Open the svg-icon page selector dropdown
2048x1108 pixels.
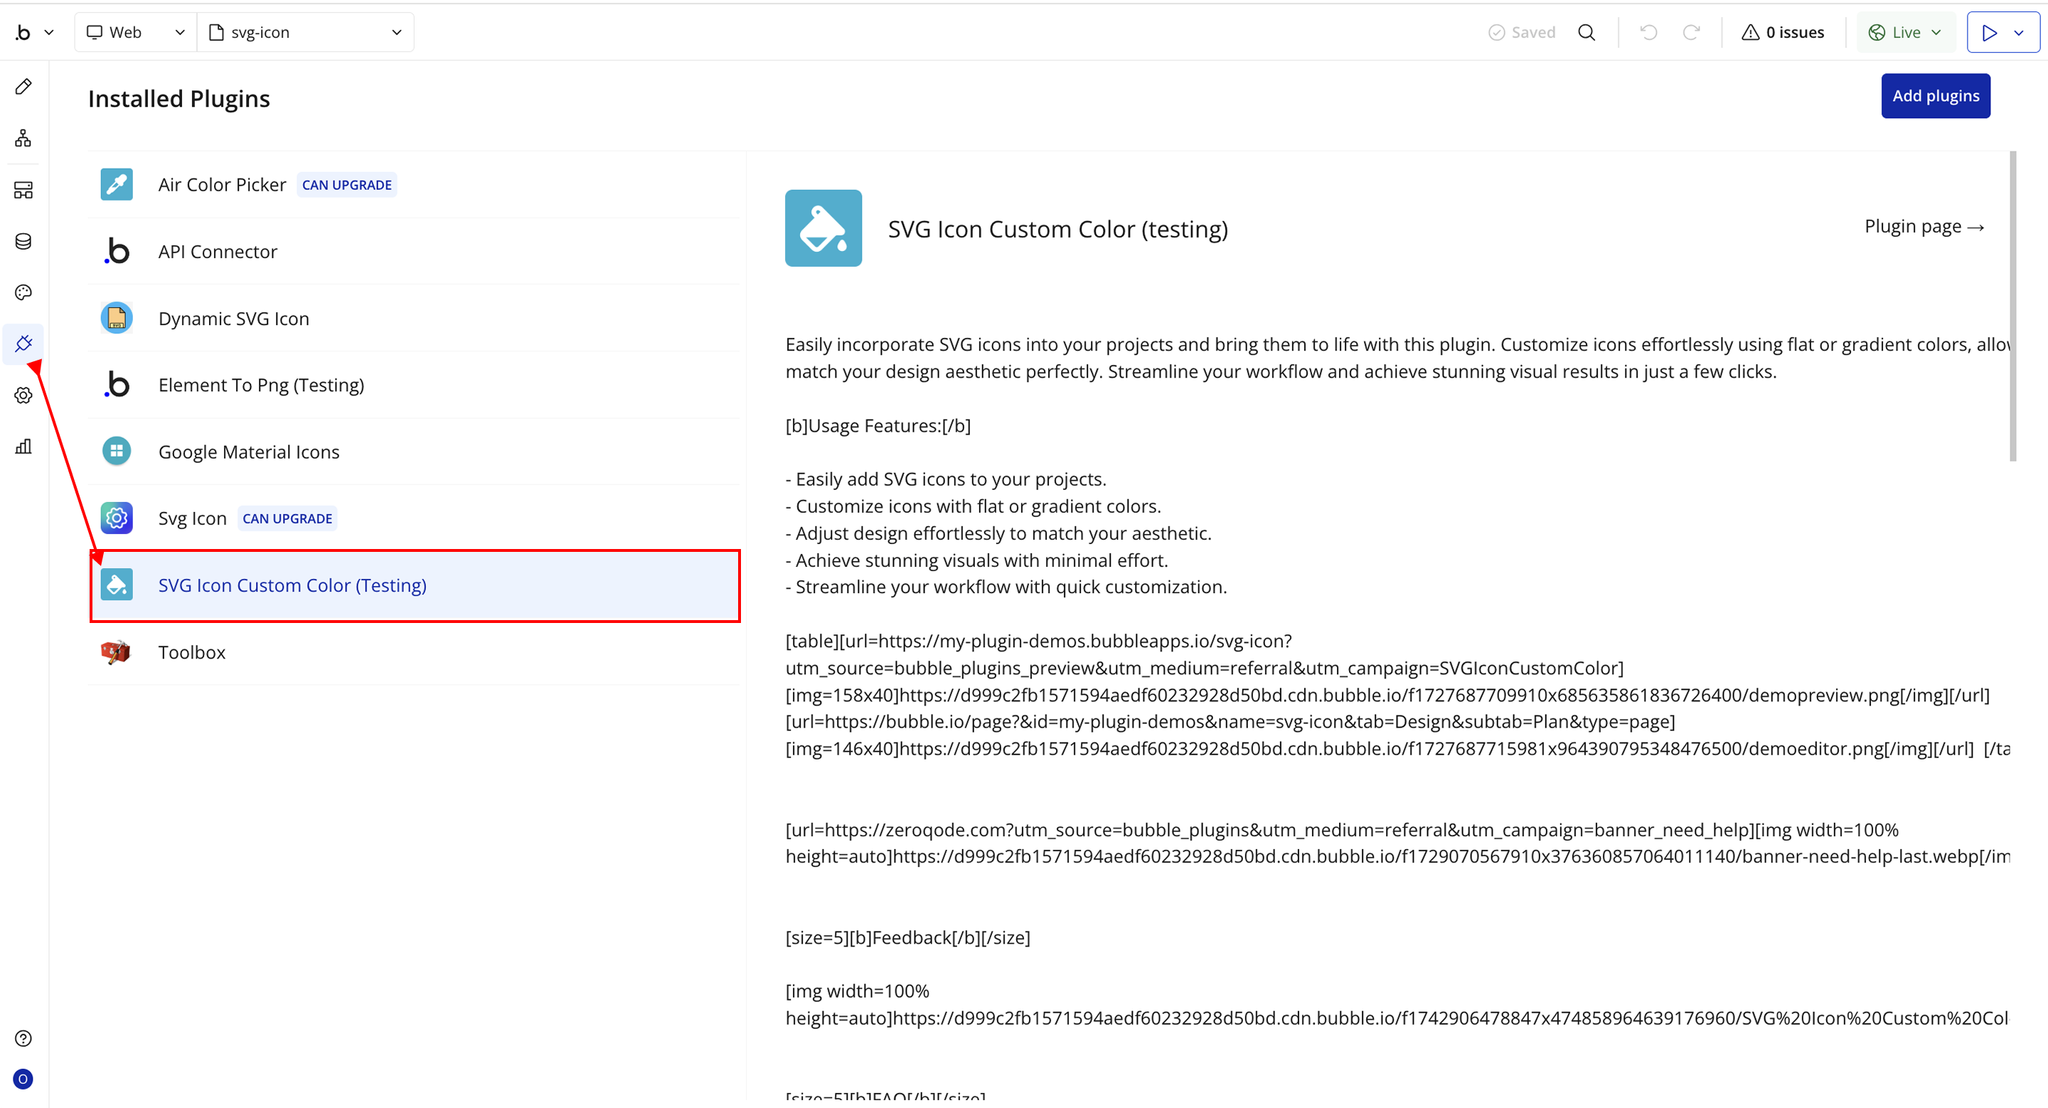point(305,32)
